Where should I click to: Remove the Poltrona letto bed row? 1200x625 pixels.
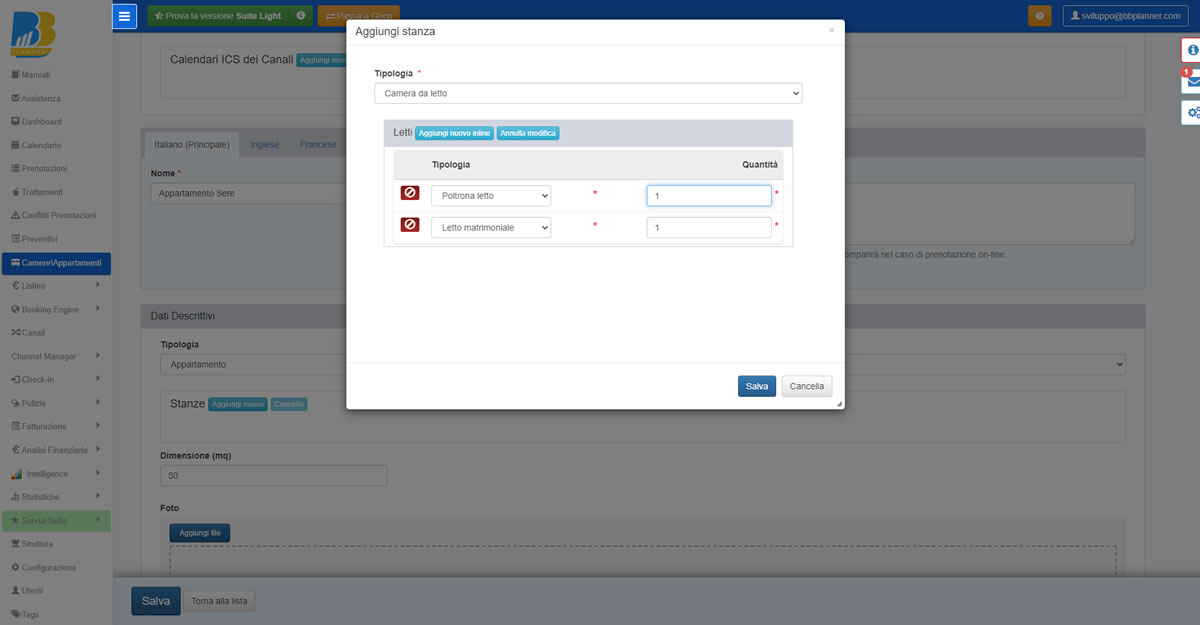410,195
